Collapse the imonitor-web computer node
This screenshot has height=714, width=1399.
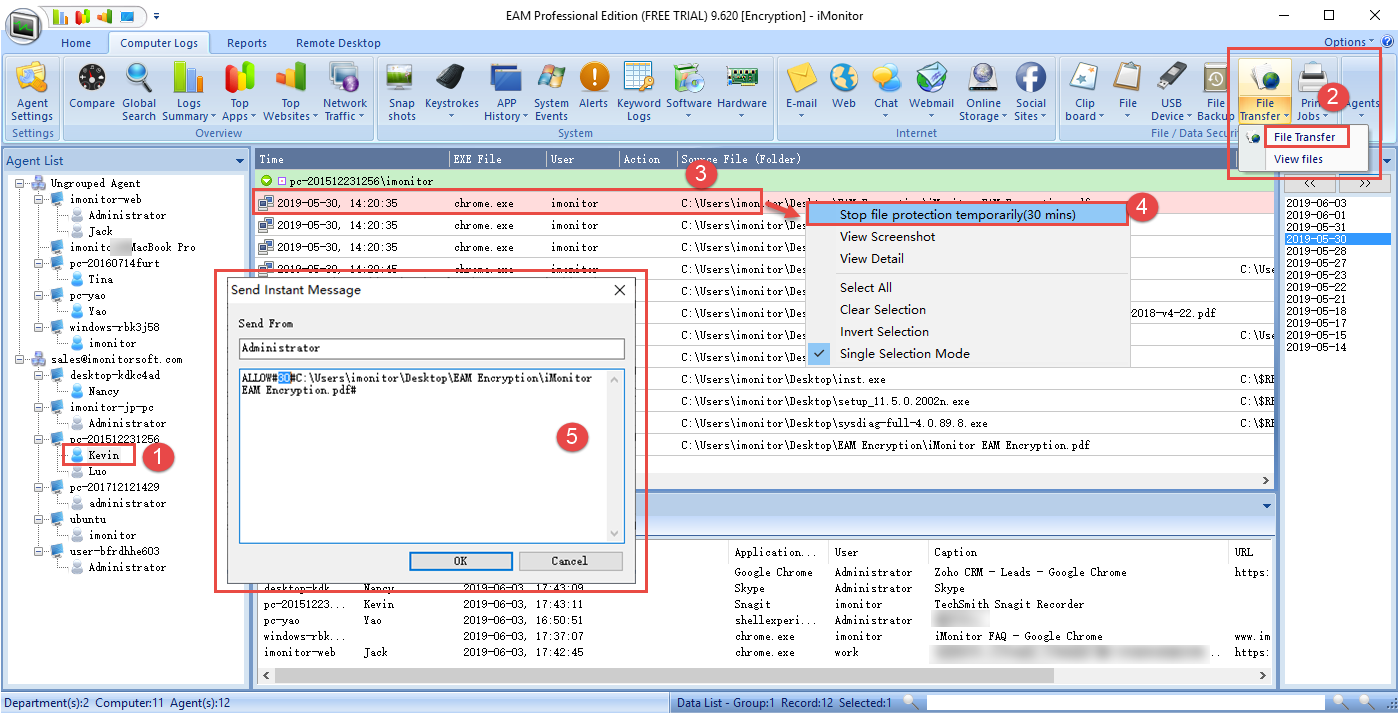coord(41,199)
